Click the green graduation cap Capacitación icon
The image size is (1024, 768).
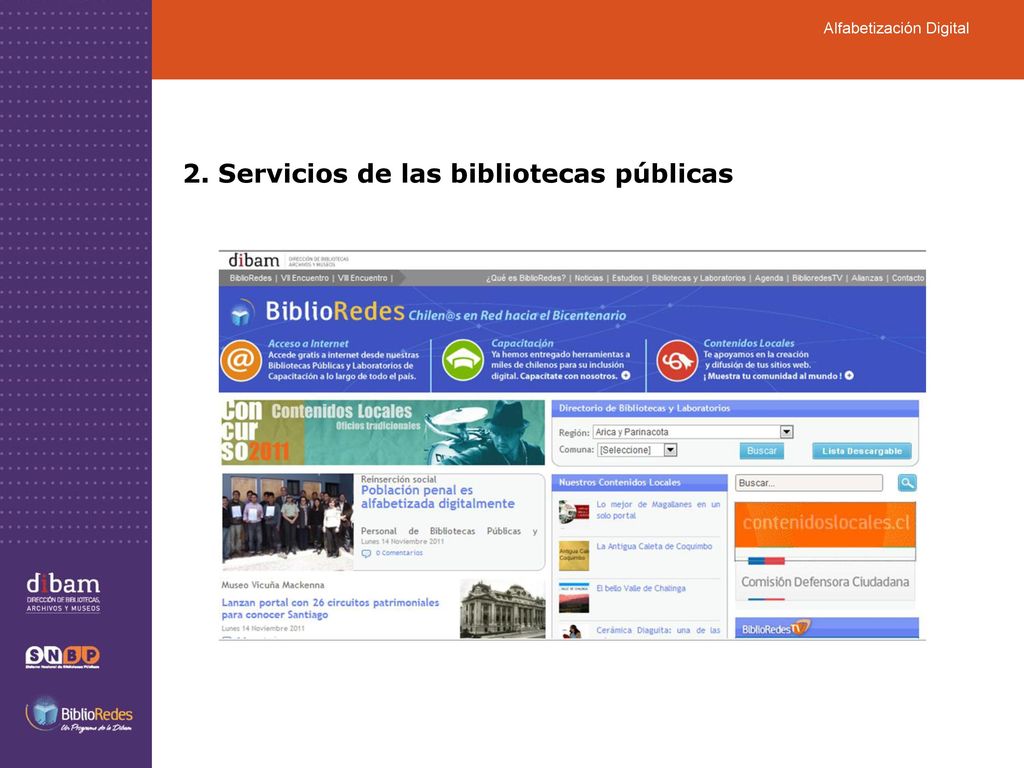[462, 360]
